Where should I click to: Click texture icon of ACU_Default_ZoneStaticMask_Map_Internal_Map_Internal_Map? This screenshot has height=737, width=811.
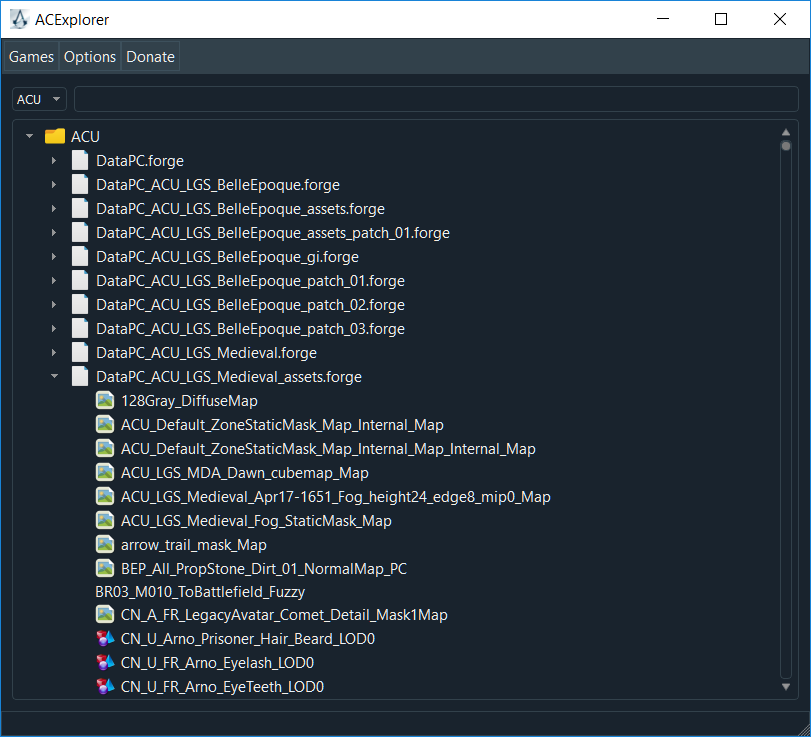[105, 448]
